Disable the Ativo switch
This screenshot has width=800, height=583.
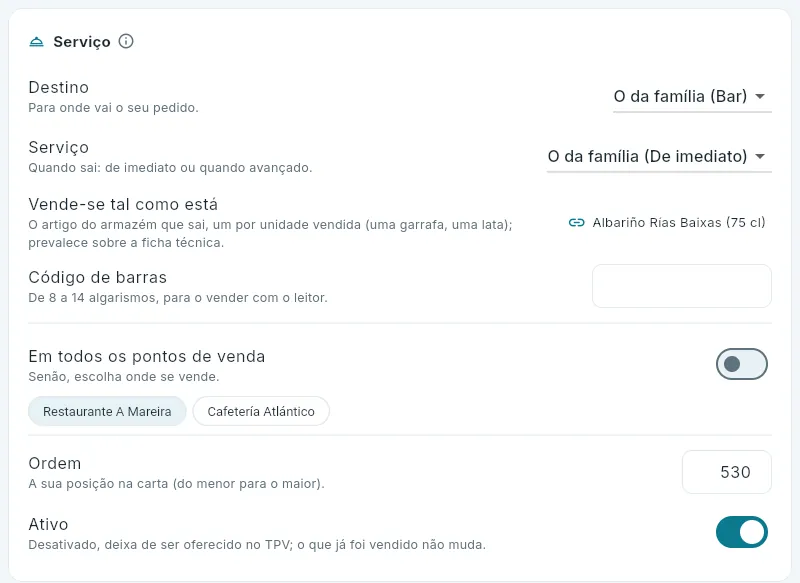click(x=741, y=532)
